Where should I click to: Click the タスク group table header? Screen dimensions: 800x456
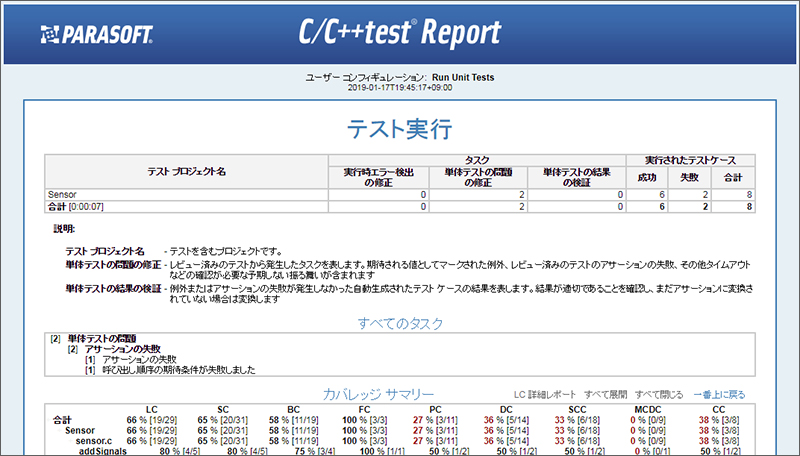[x=477, y=160]
